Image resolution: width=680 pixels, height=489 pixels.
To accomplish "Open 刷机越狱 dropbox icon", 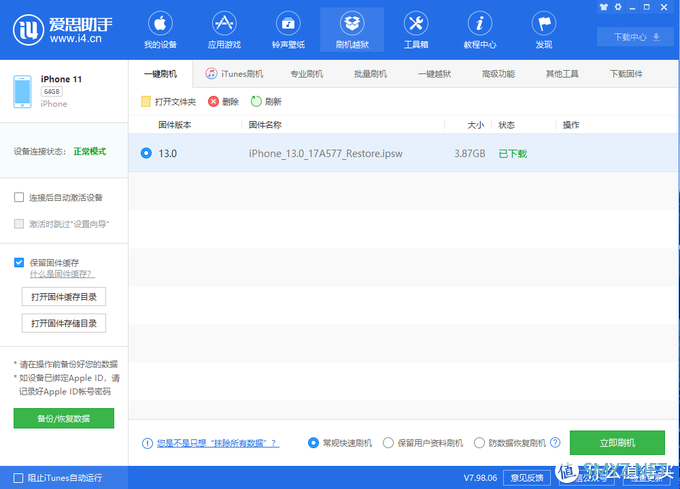I will point(352,23).
